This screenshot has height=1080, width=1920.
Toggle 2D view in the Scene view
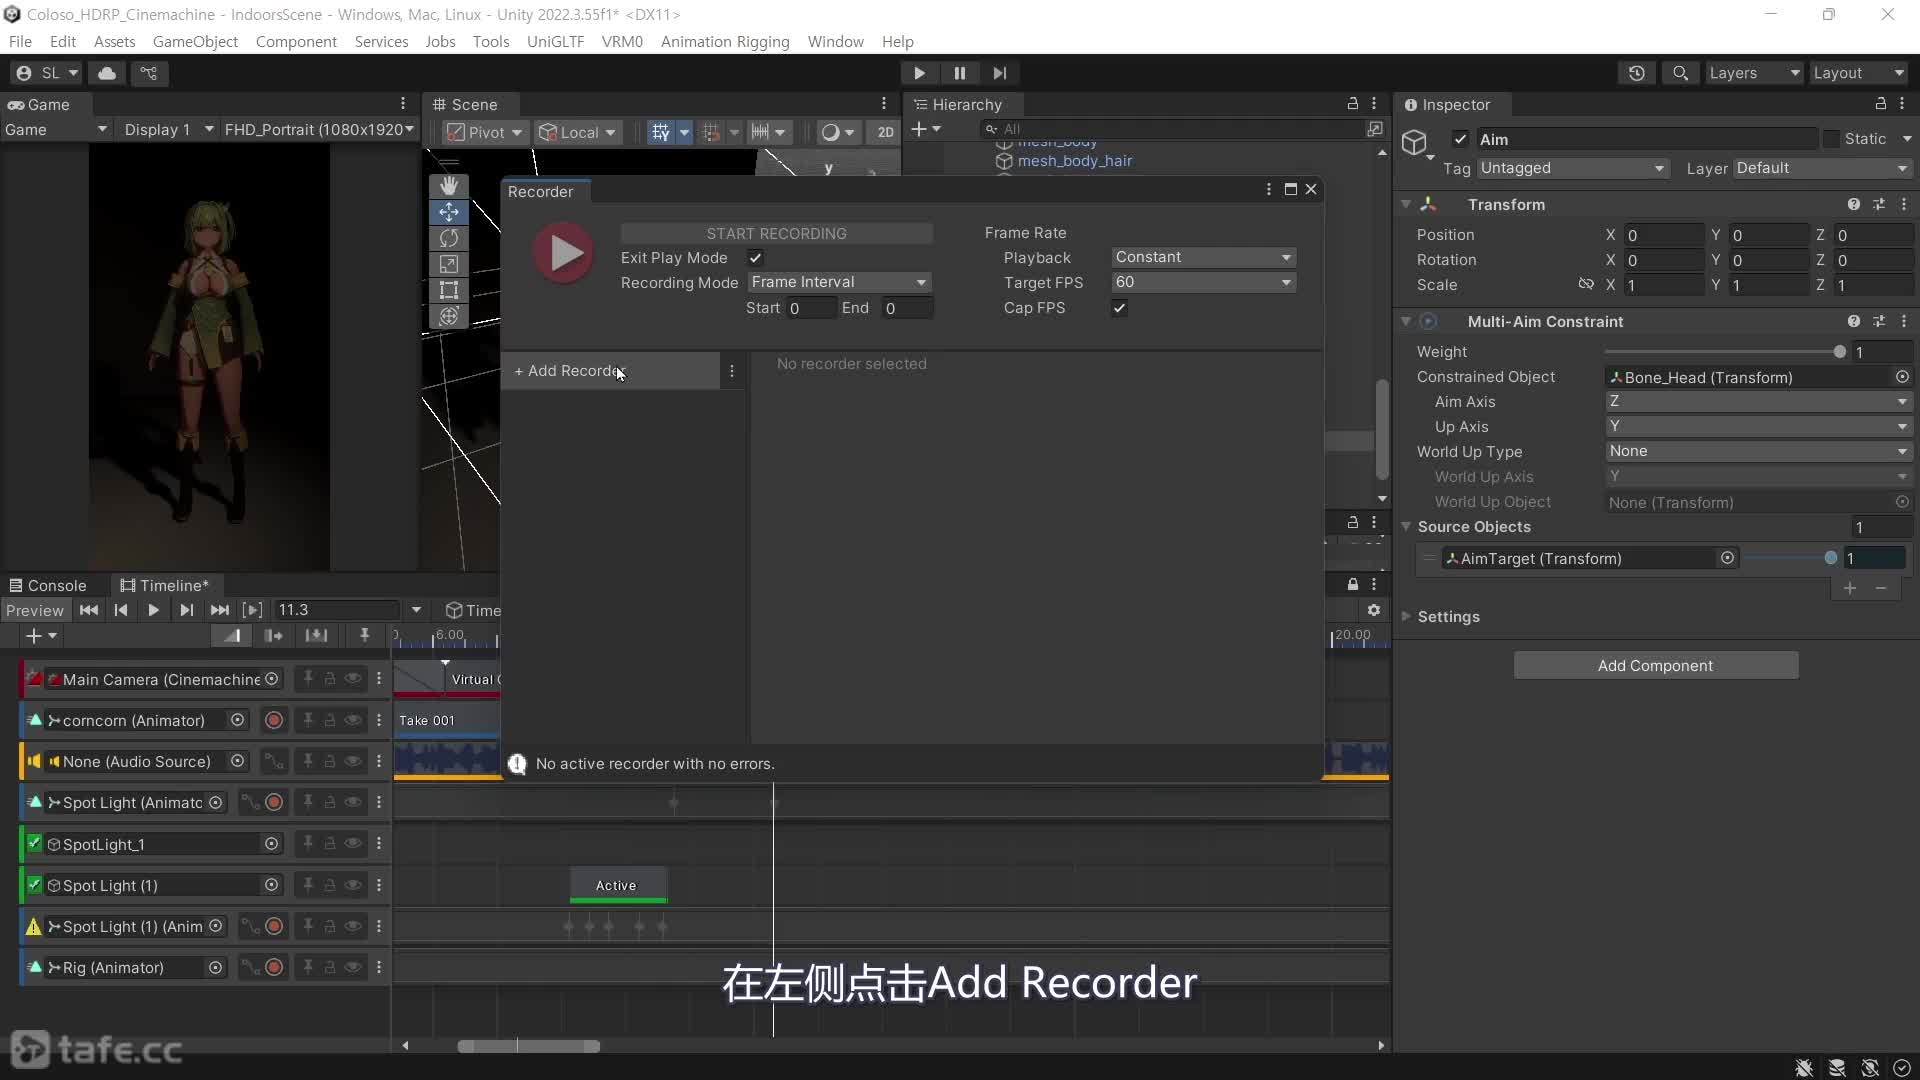pyautogui.click(x=884, y=132)
